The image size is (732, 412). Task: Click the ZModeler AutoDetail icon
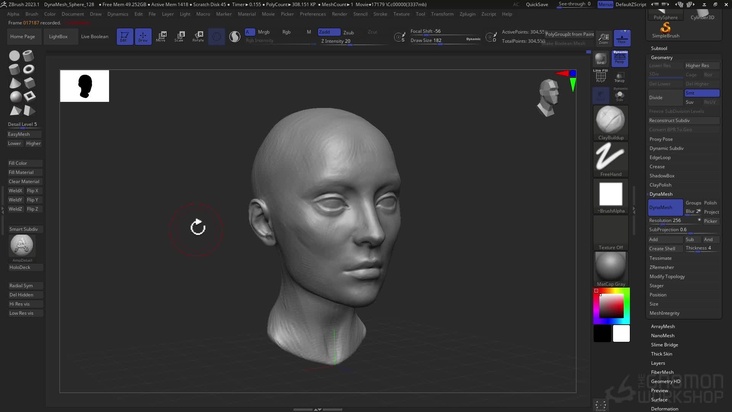[x=21, y=246]
